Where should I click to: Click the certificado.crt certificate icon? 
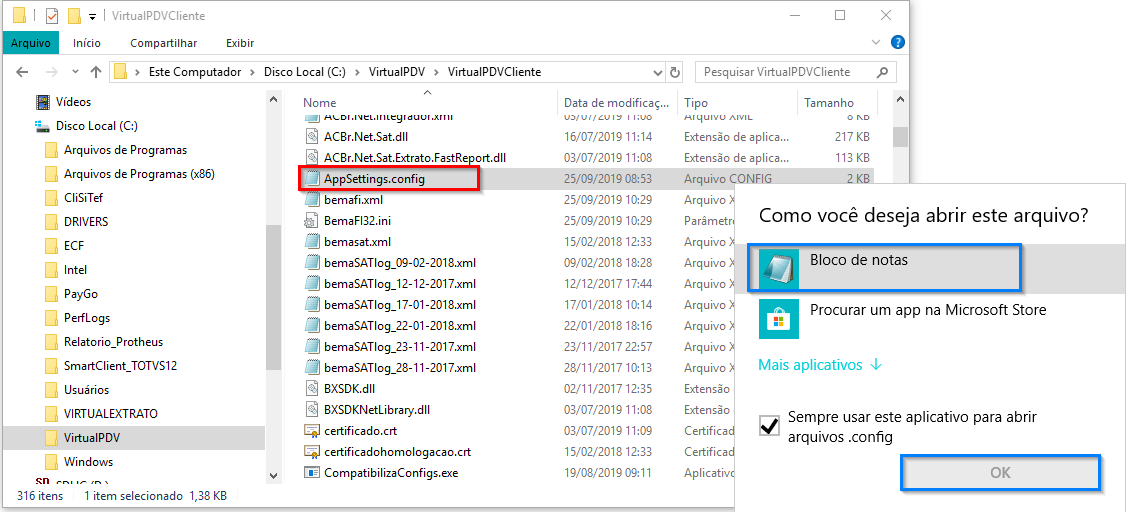click(x=311, y=431)
